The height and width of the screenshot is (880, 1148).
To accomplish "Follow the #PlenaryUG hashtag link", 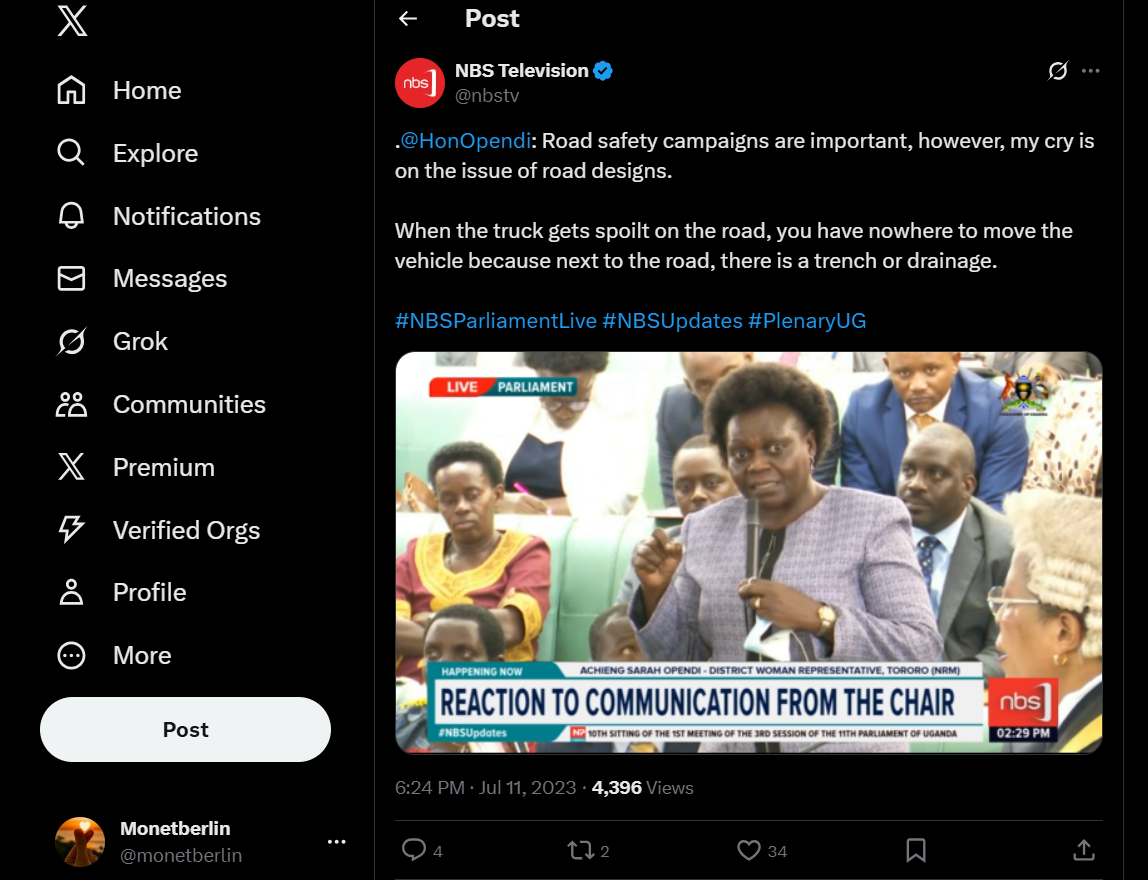I will click(807, 321).
